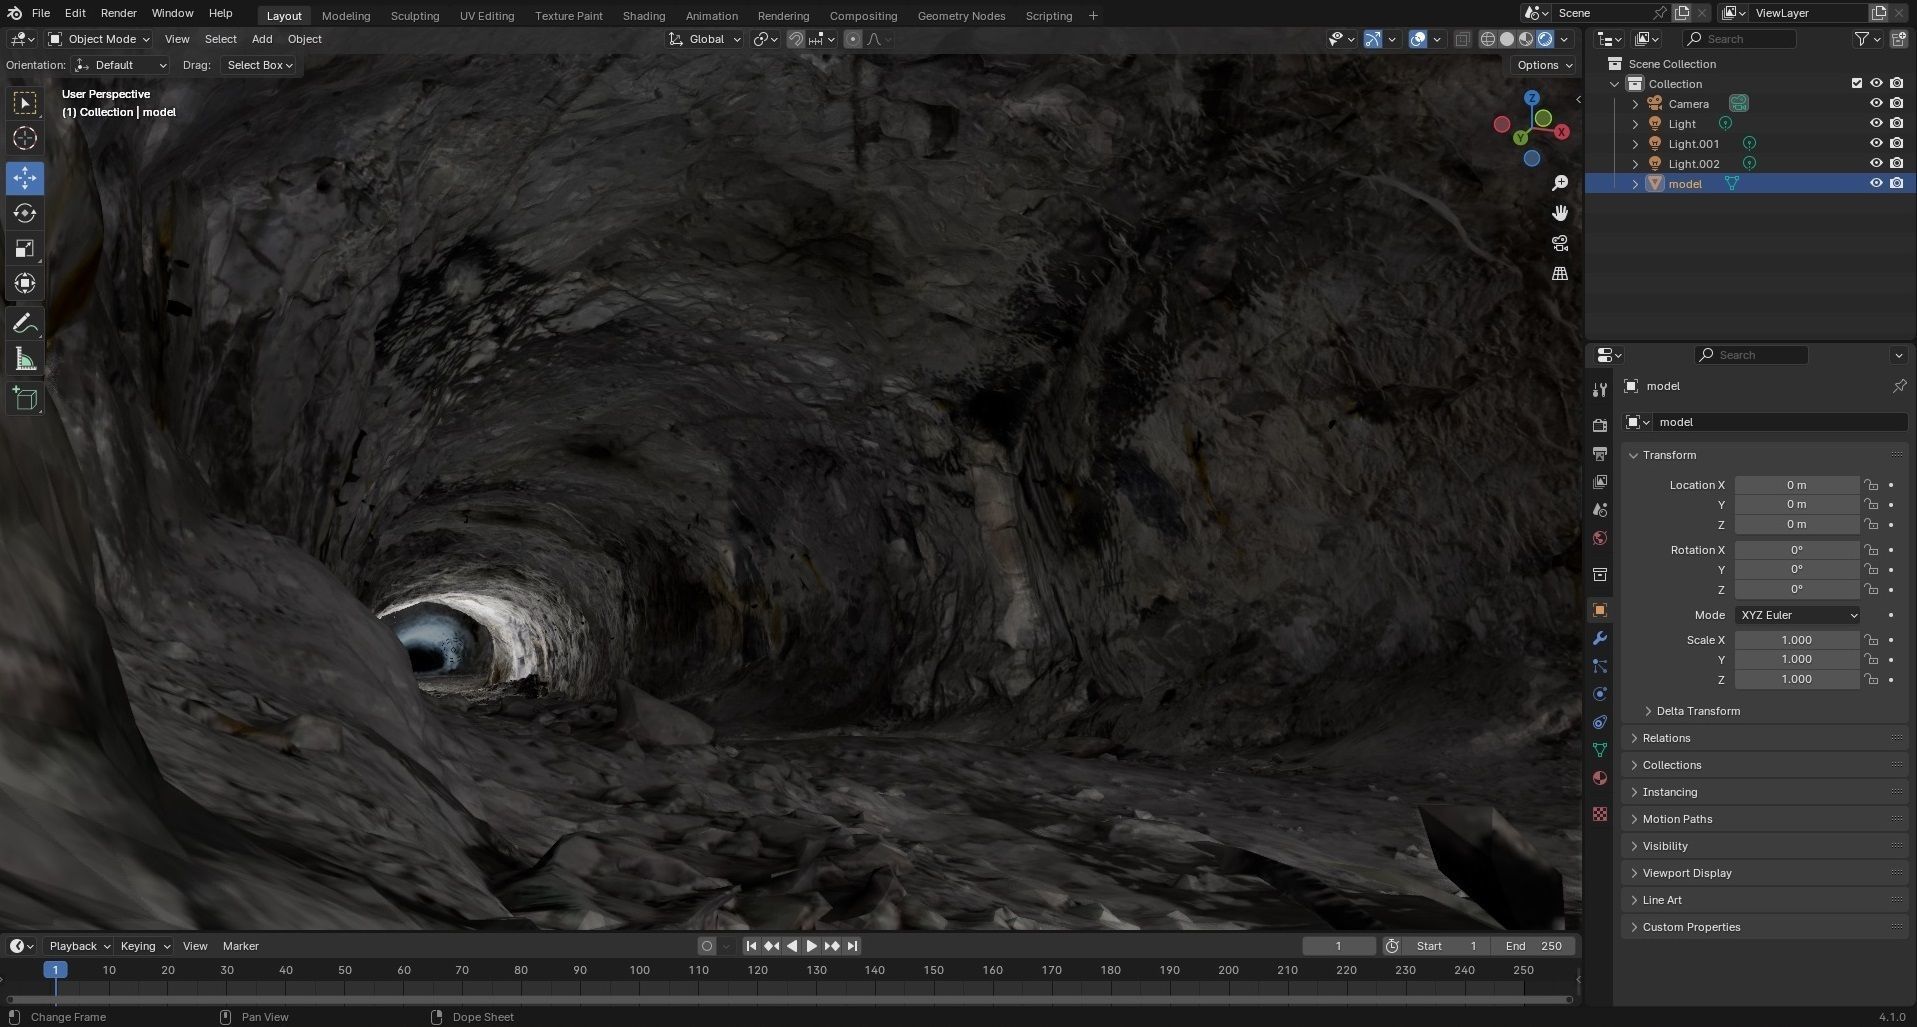Click Marker in timeline header
The image size is (1917, 1027).
click(x=240, y=946)
